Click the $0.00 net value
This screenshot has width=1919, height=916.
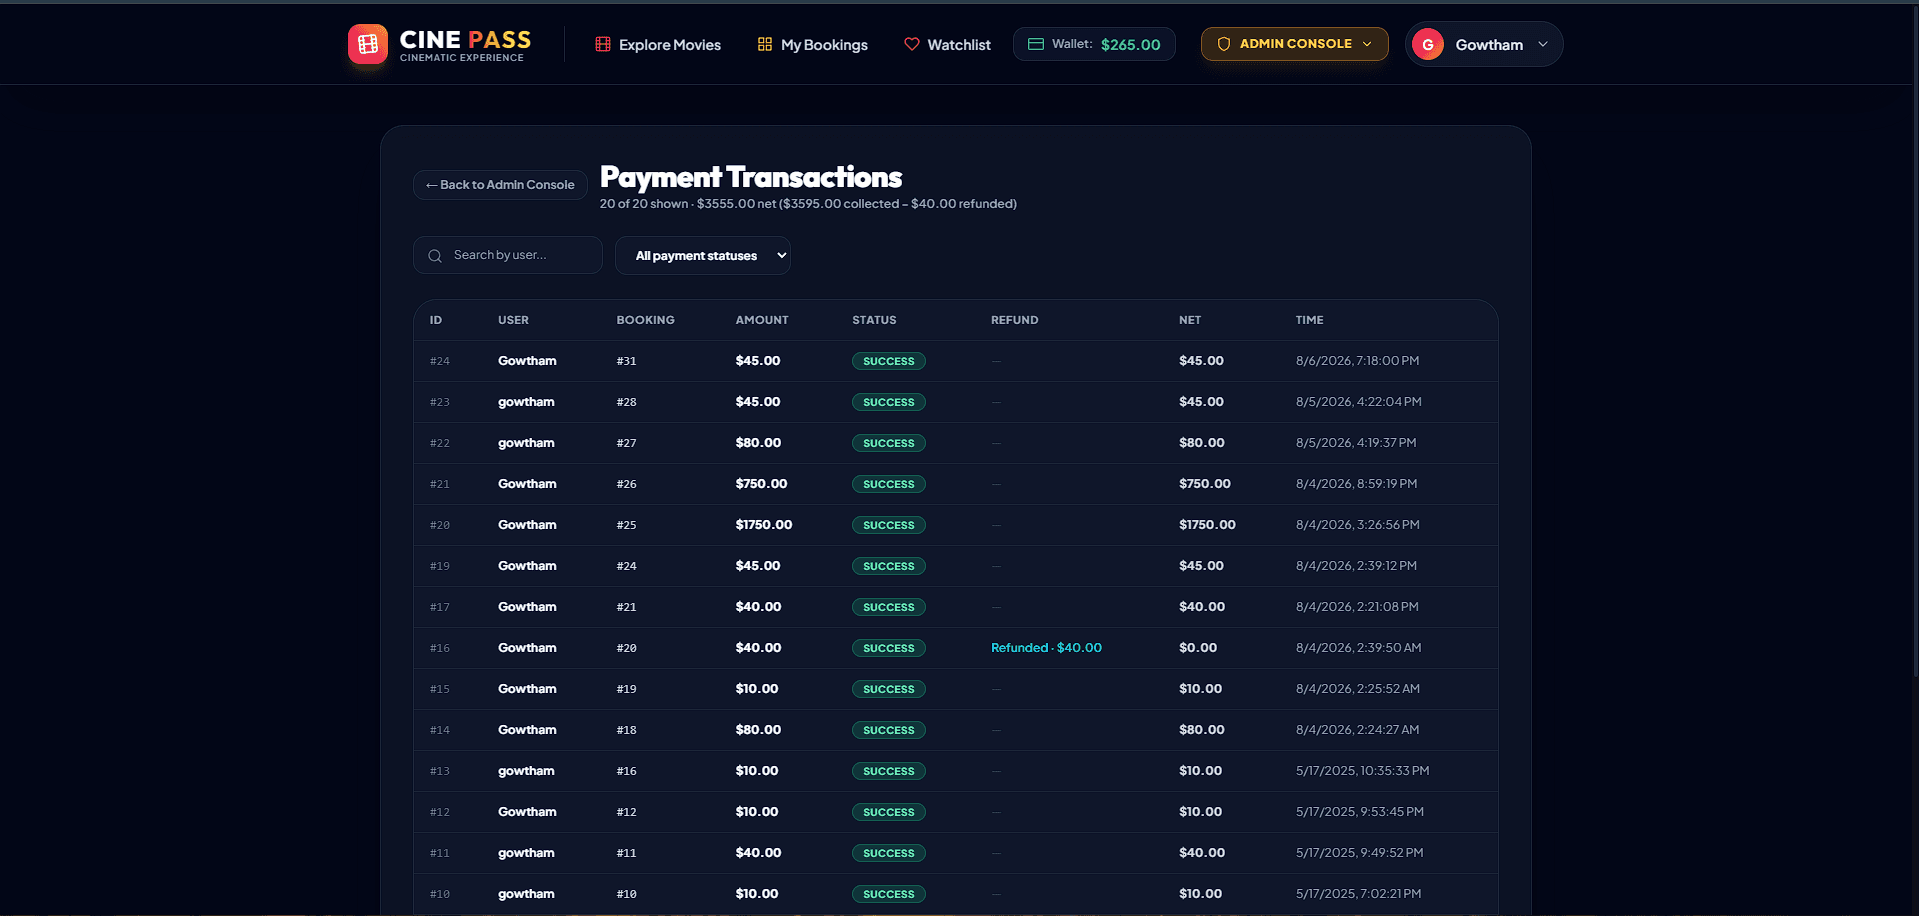[x=1198, y=648]
